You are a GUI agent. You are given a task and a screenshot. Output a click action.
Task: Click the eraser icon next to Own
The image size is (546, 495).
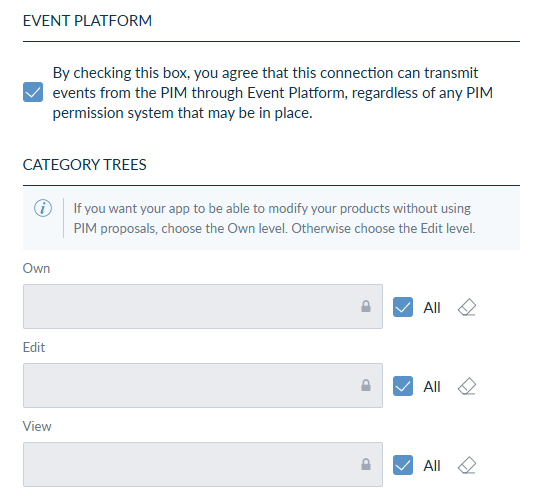tap(467, 307)
